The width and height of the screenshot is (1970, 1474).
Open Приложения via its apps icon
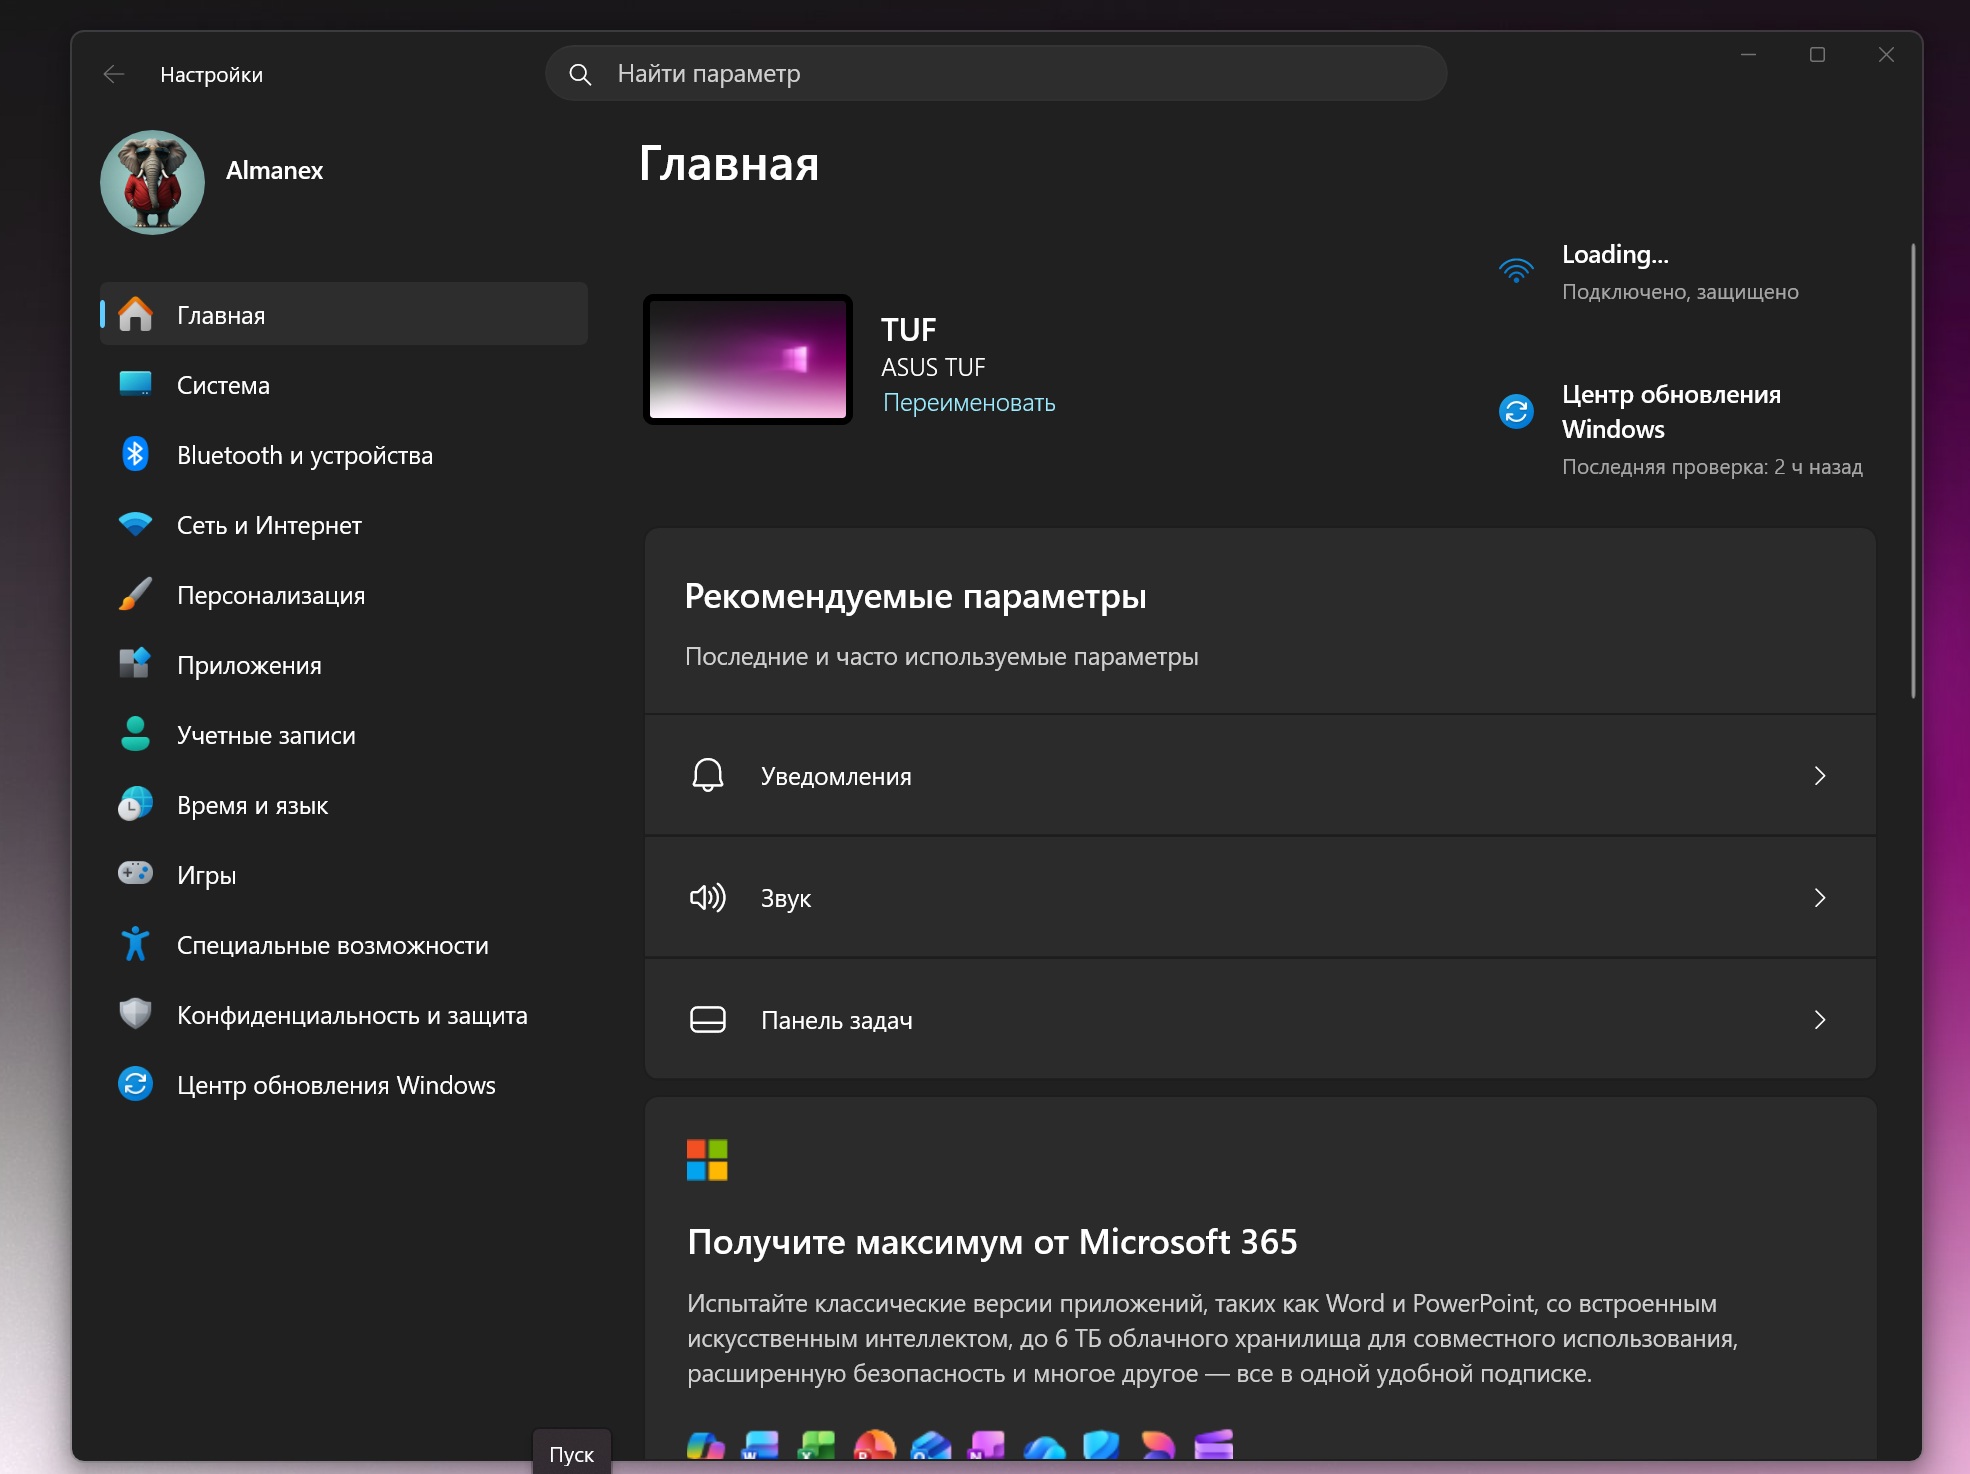(135, 664)
